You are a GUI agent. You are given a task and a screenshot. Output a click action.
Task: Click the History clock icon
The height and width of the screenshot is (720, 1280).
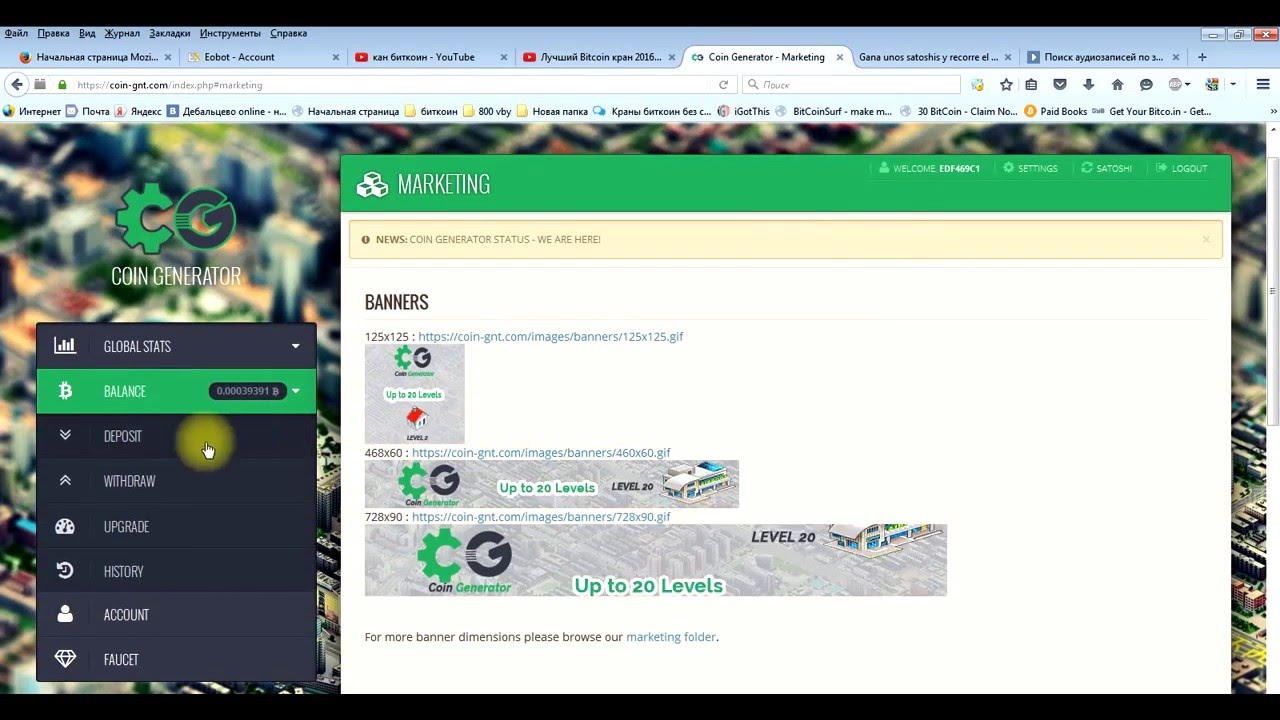(x=65, y=570)
